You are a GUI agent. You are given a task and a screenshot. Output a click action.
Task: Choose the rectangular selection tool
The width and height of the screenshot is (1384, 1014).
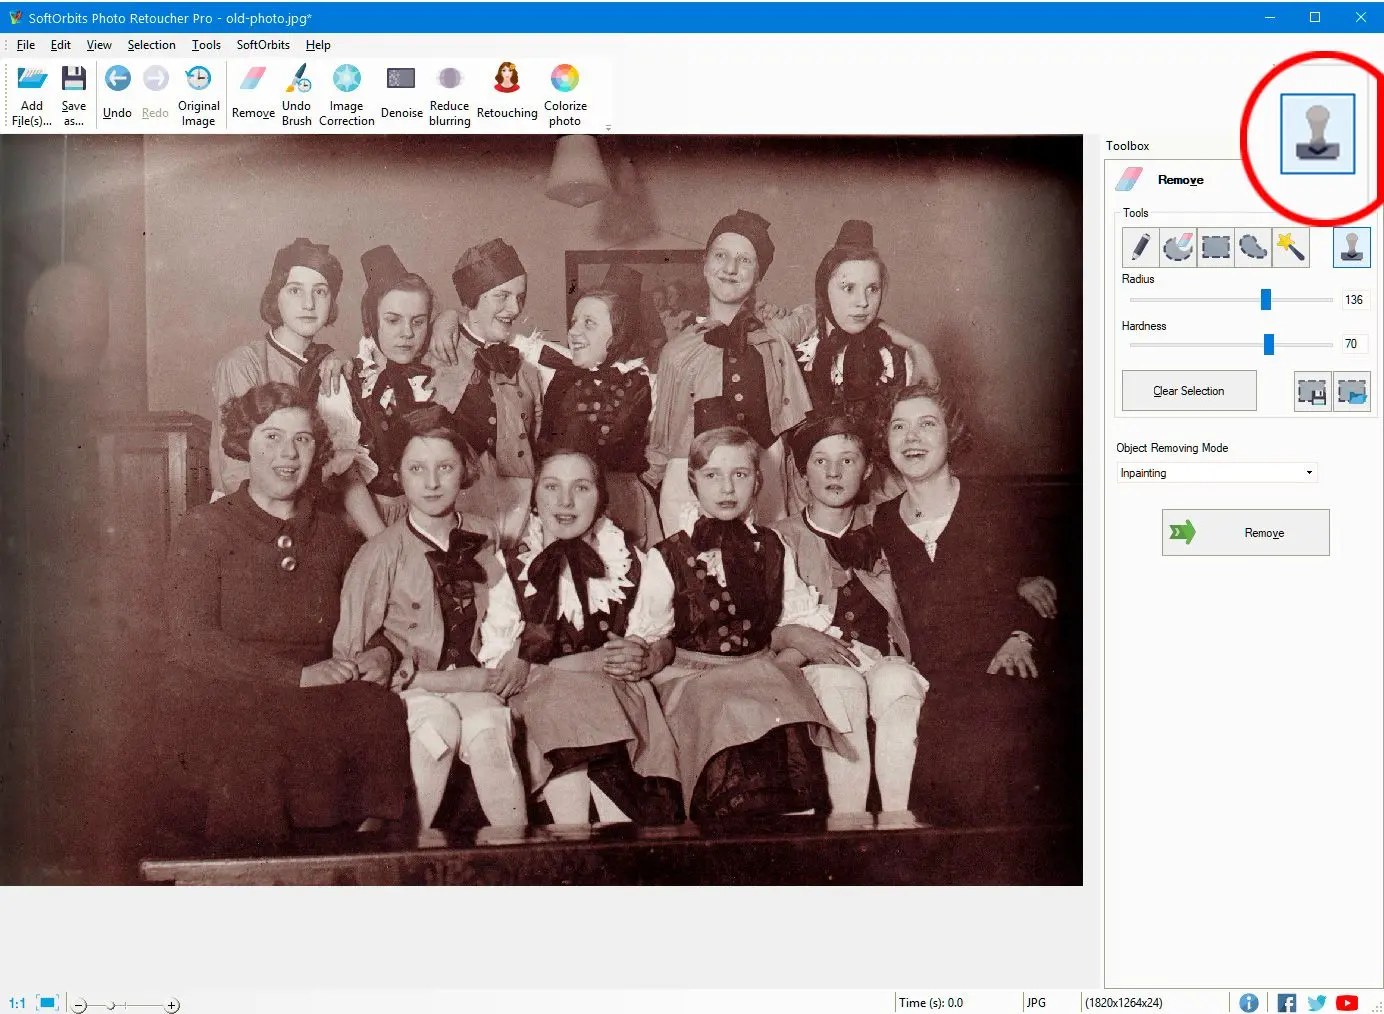[x=1215, y=246]
